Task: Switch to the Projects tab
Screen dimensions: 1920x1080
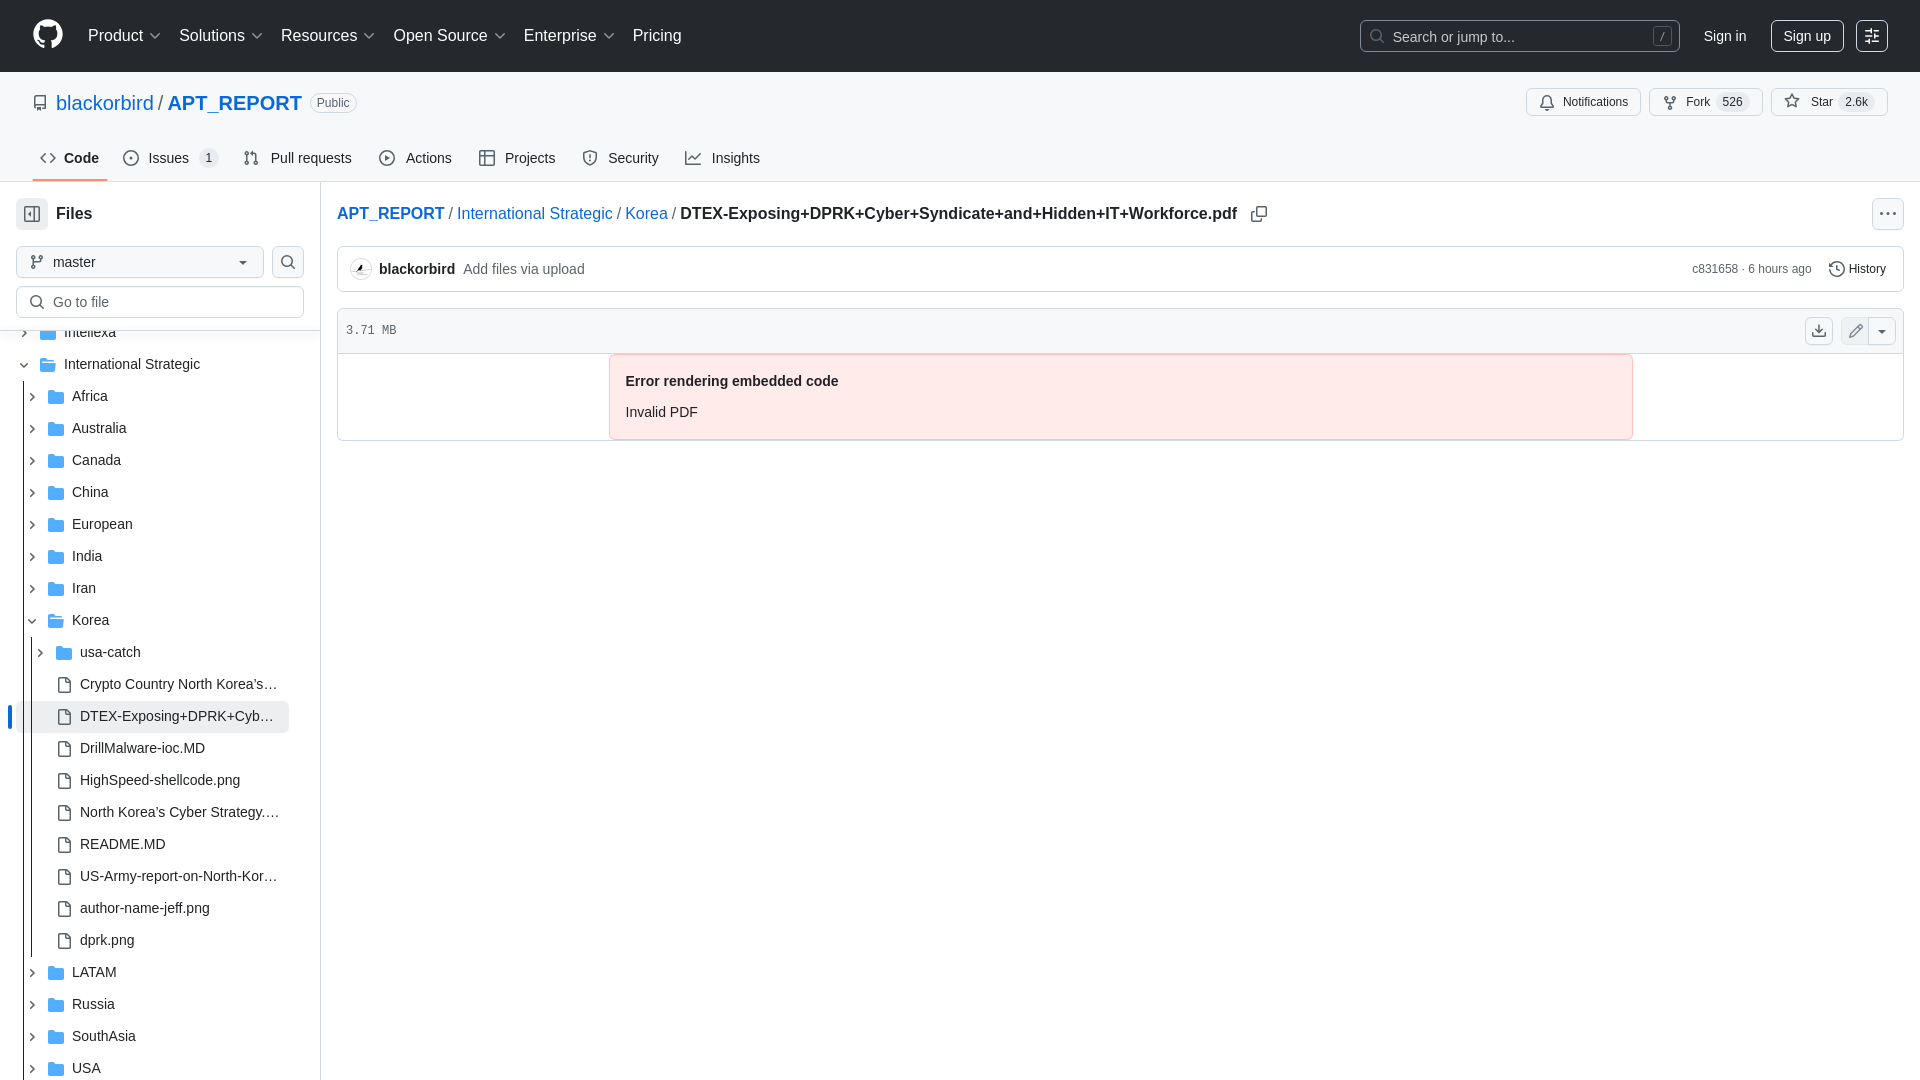Action: pyautogui.click(x=516, y=158)
